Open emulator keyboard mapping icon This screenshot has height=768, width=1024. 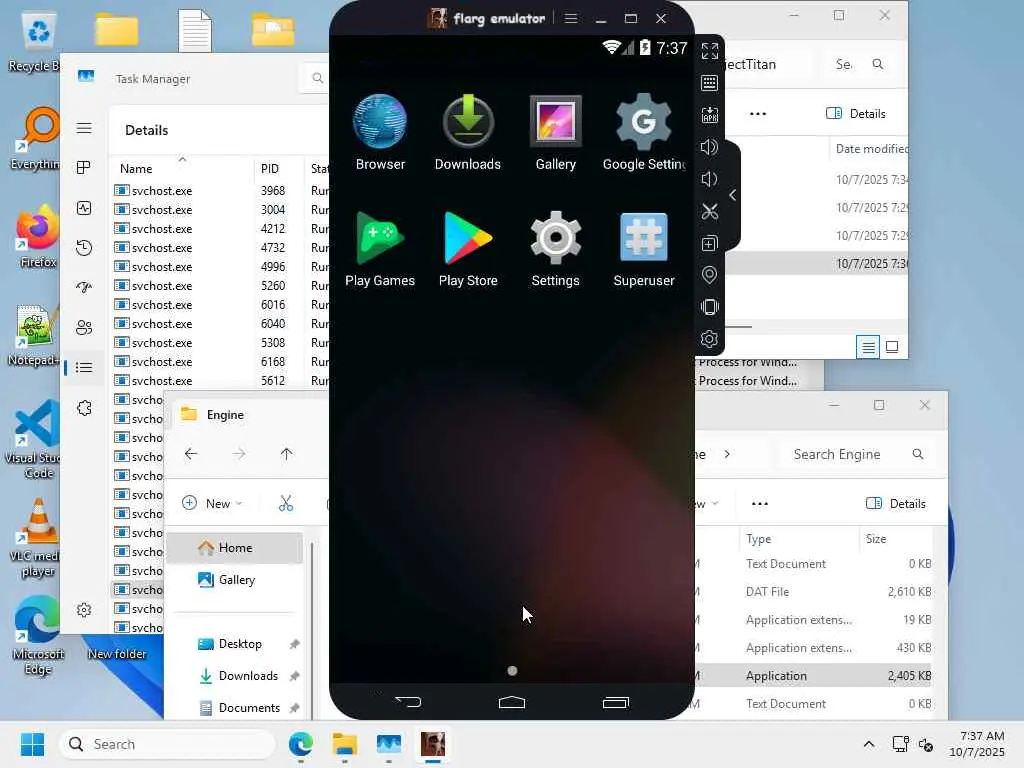pyautogui.click(x=710, y=83)
